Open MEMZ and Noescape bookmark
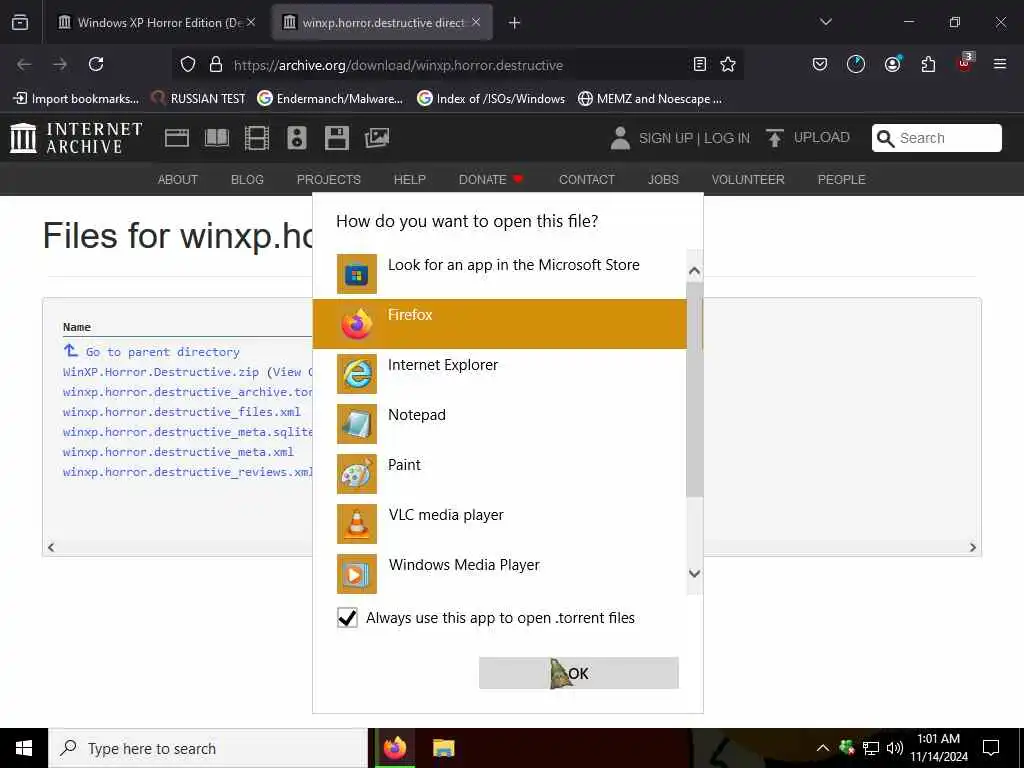This screenshot has width=1024, height=768. 650,99
